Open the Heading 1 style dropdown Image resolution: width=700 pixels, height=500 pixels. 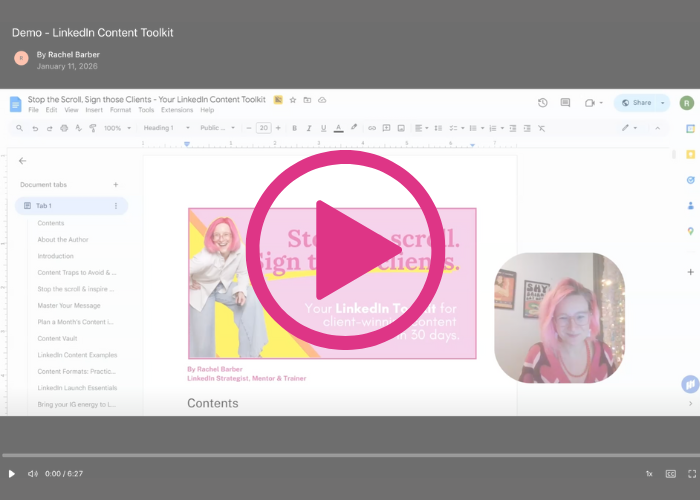[164, 128]
